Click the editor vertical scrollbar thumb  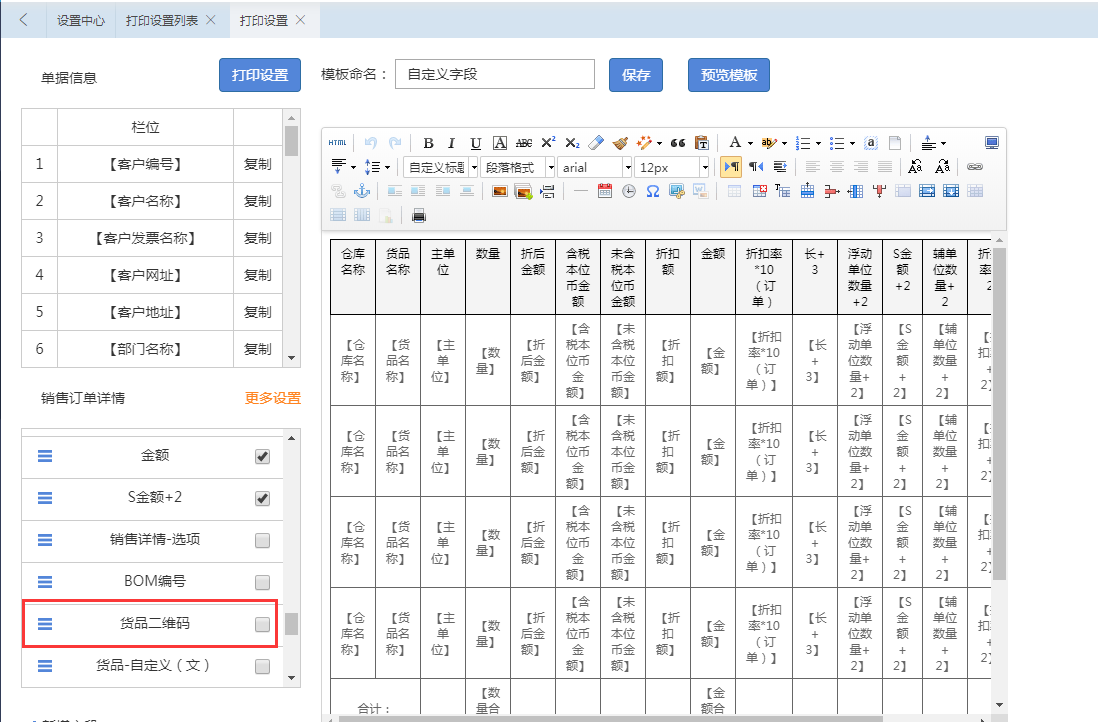(x=999, y=413)
